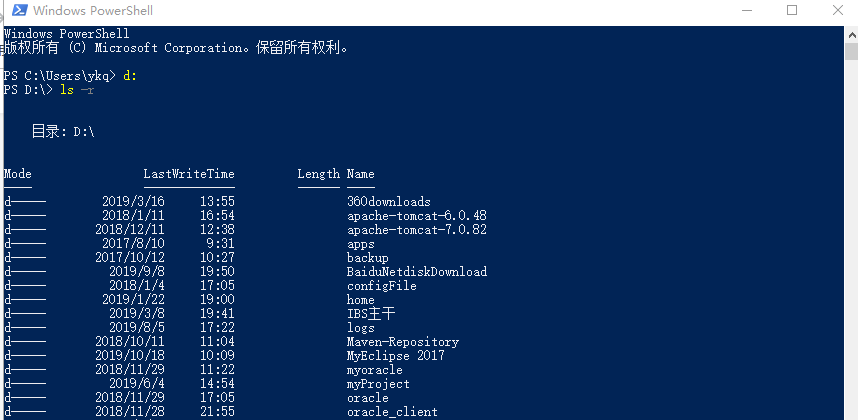Screen dimensions: 858x420
Task: Click the vertical scrollbar thumb
Action: click(851, 51)
